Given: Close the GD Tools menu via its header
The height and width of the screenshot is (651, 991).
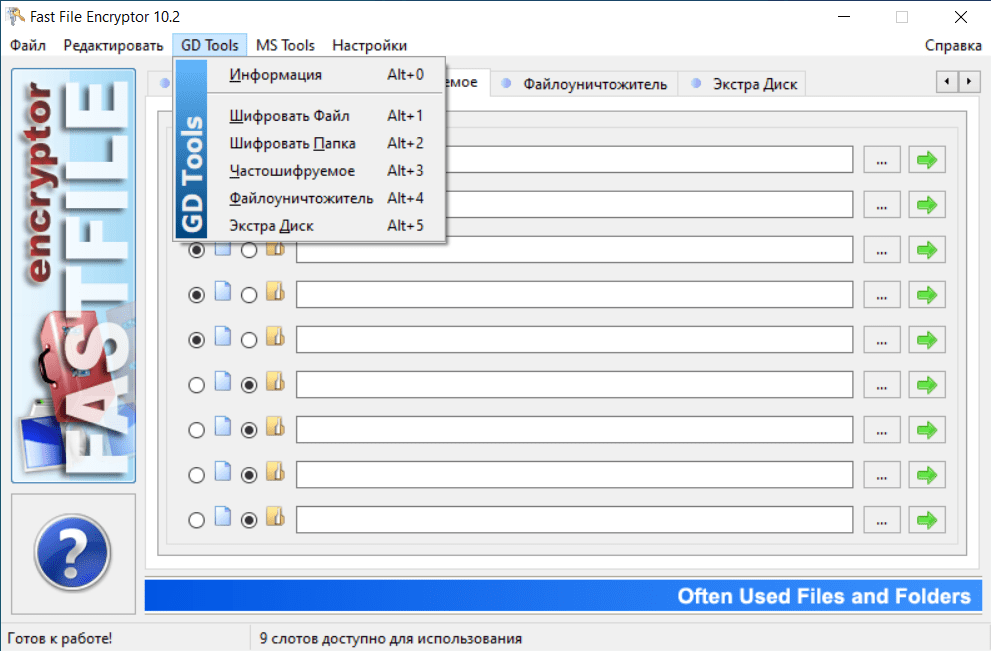Looking at the screenshot, I should tap(210, 46).
